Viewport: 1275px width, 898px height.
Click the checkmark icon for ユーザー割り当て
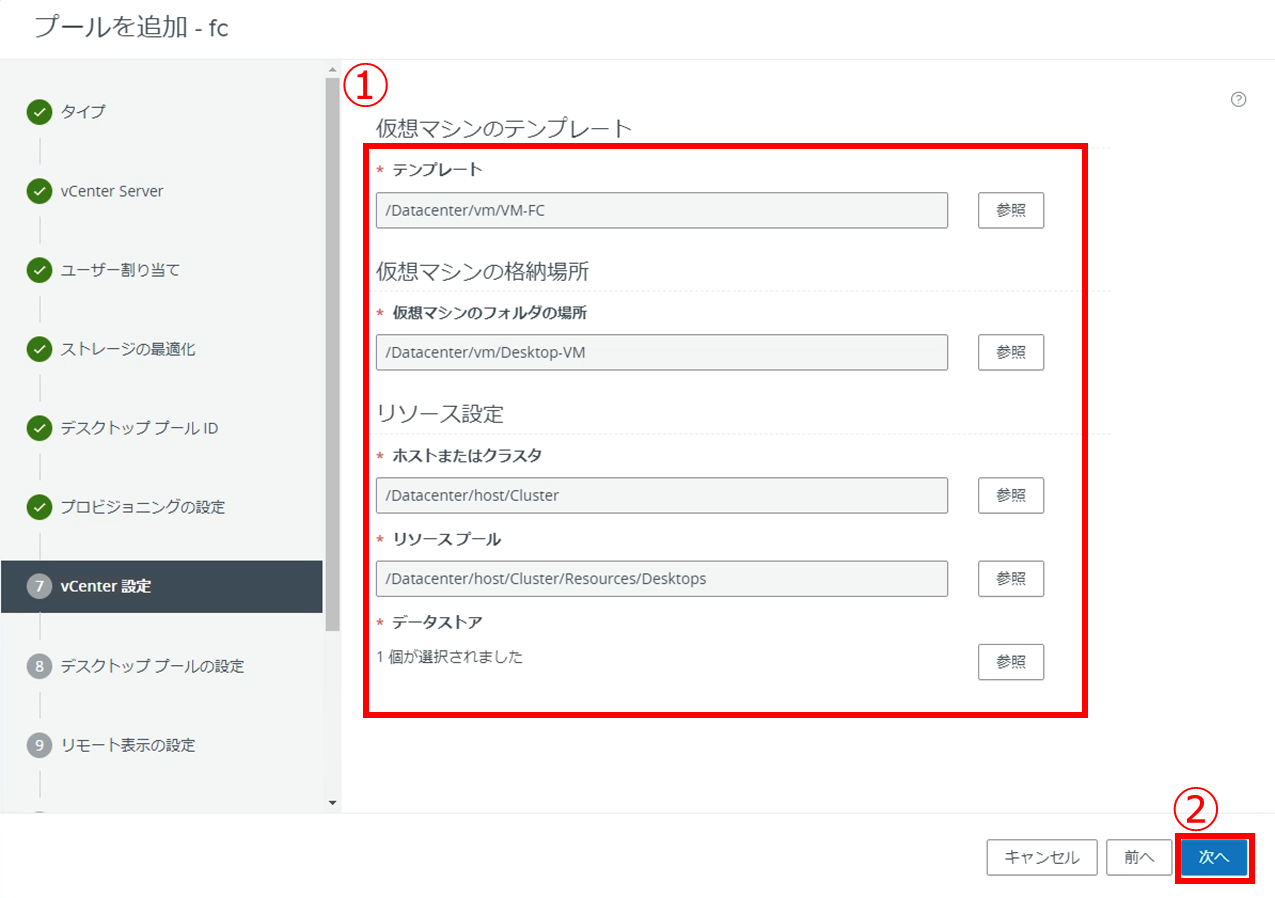click(39, 270)
